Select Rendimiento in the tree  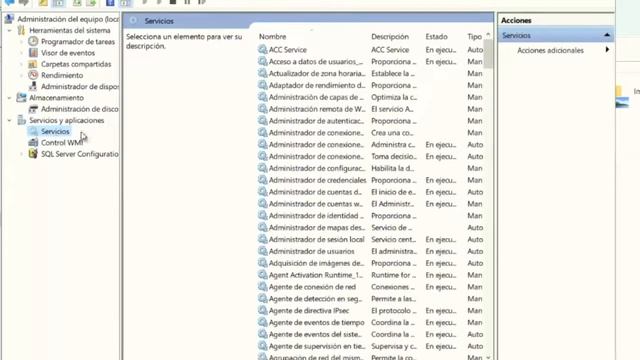[x=62, y=75]
